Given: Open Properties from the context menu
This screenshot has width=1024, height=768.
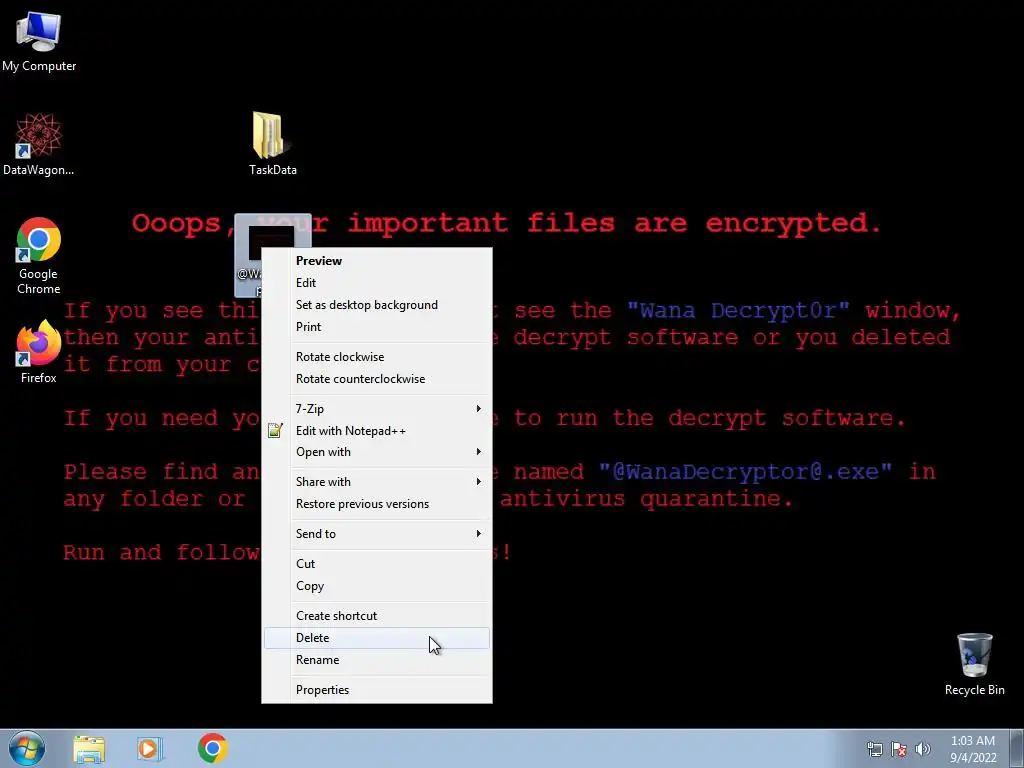Looking at the screenshot, I should point(377,690).
